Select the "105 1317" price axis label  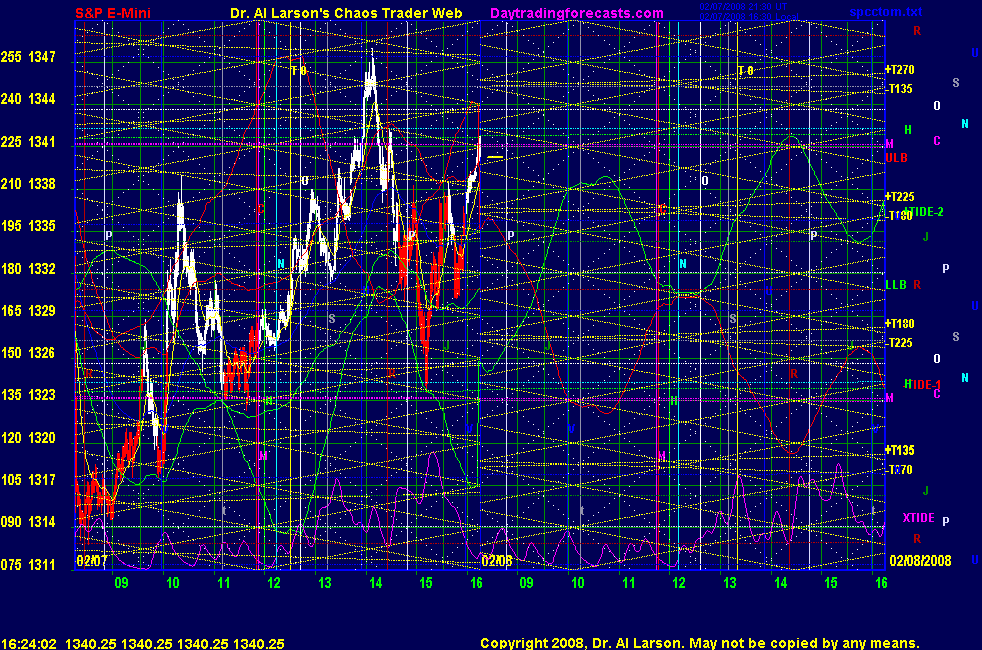(28, 480)
